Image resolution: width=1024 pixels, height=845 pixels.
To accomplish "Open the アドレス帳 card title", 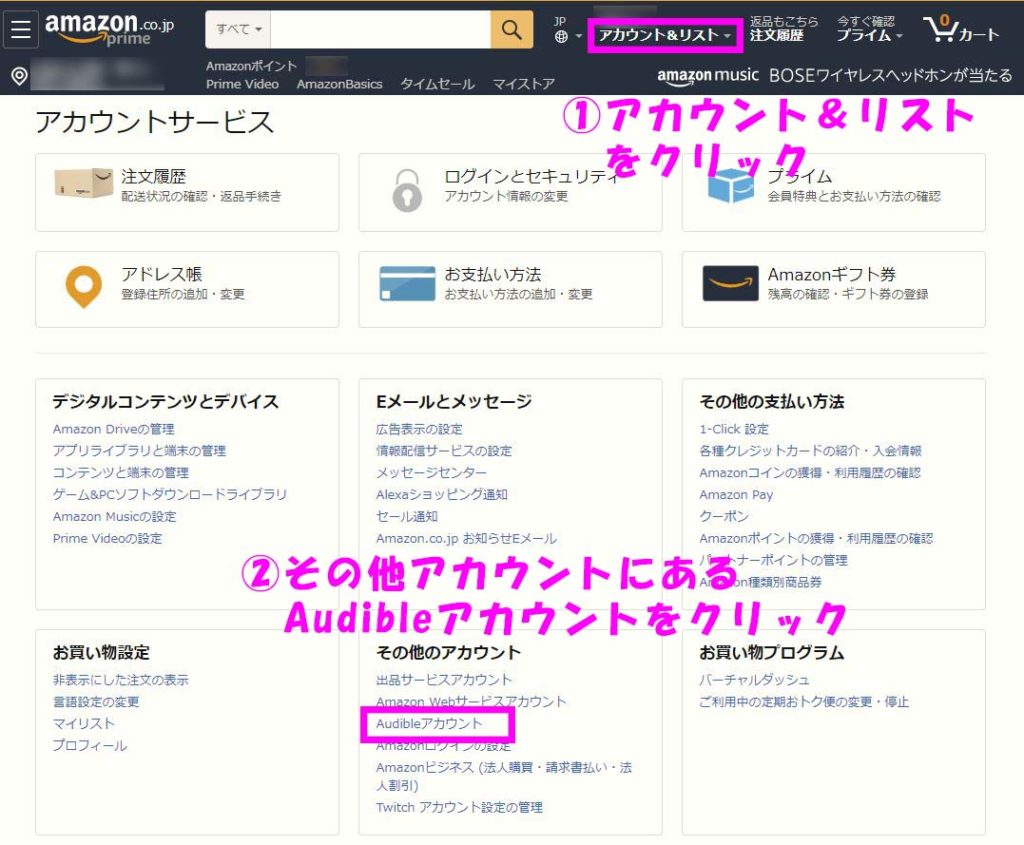I will pos(161,274).
